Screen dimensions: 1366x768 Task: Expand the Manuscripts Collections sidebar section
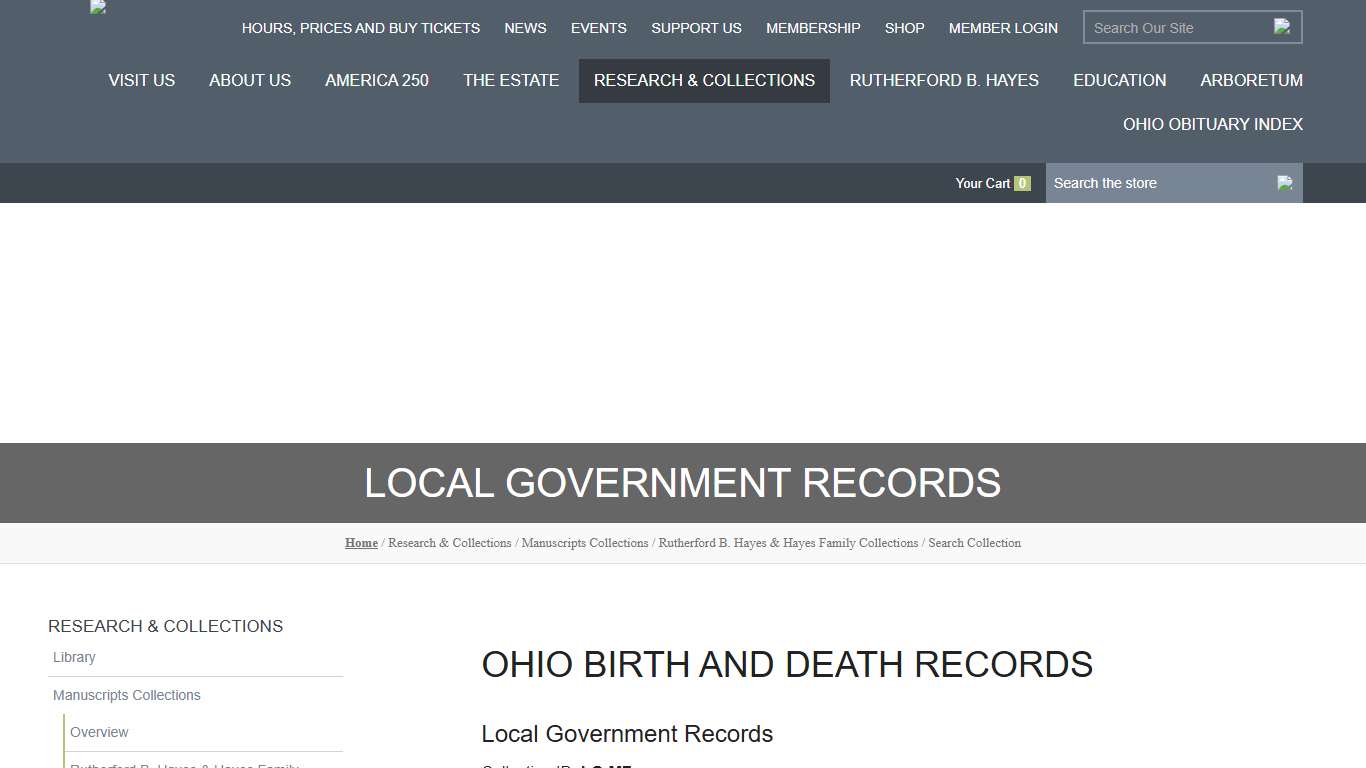point(126,695)
